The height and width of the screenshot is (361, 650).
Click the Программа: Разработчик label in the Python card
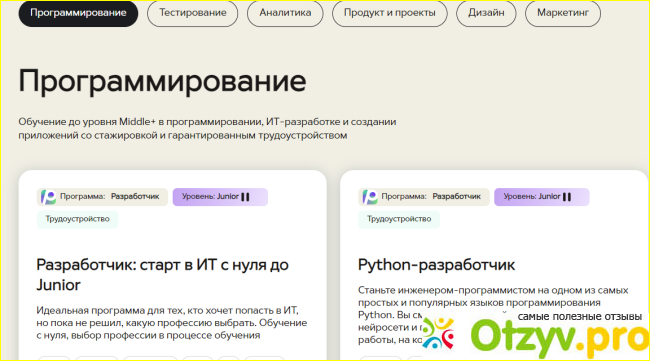click(x=424, y=197)
